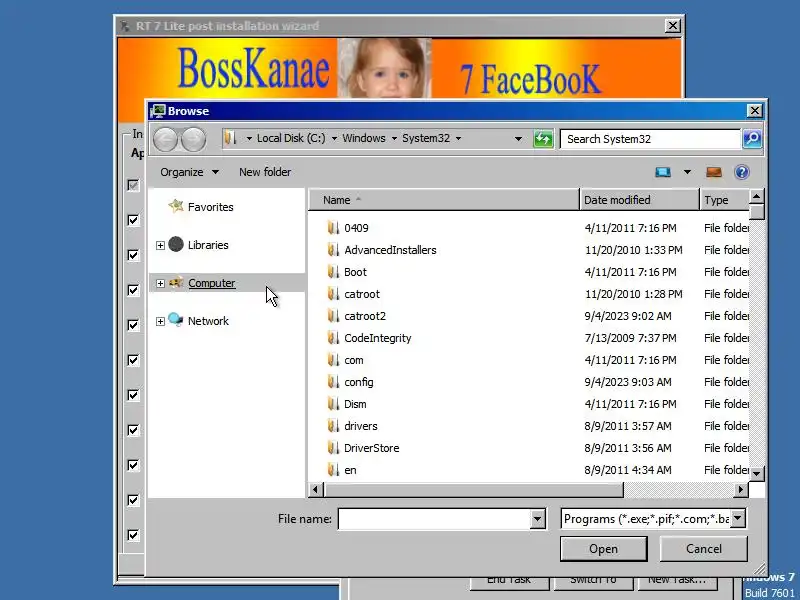Image resolution: width=800 pixels, height=600 pixels.
Task: Click the AdvancedInstallers folder icon
Action: (333, 250)
